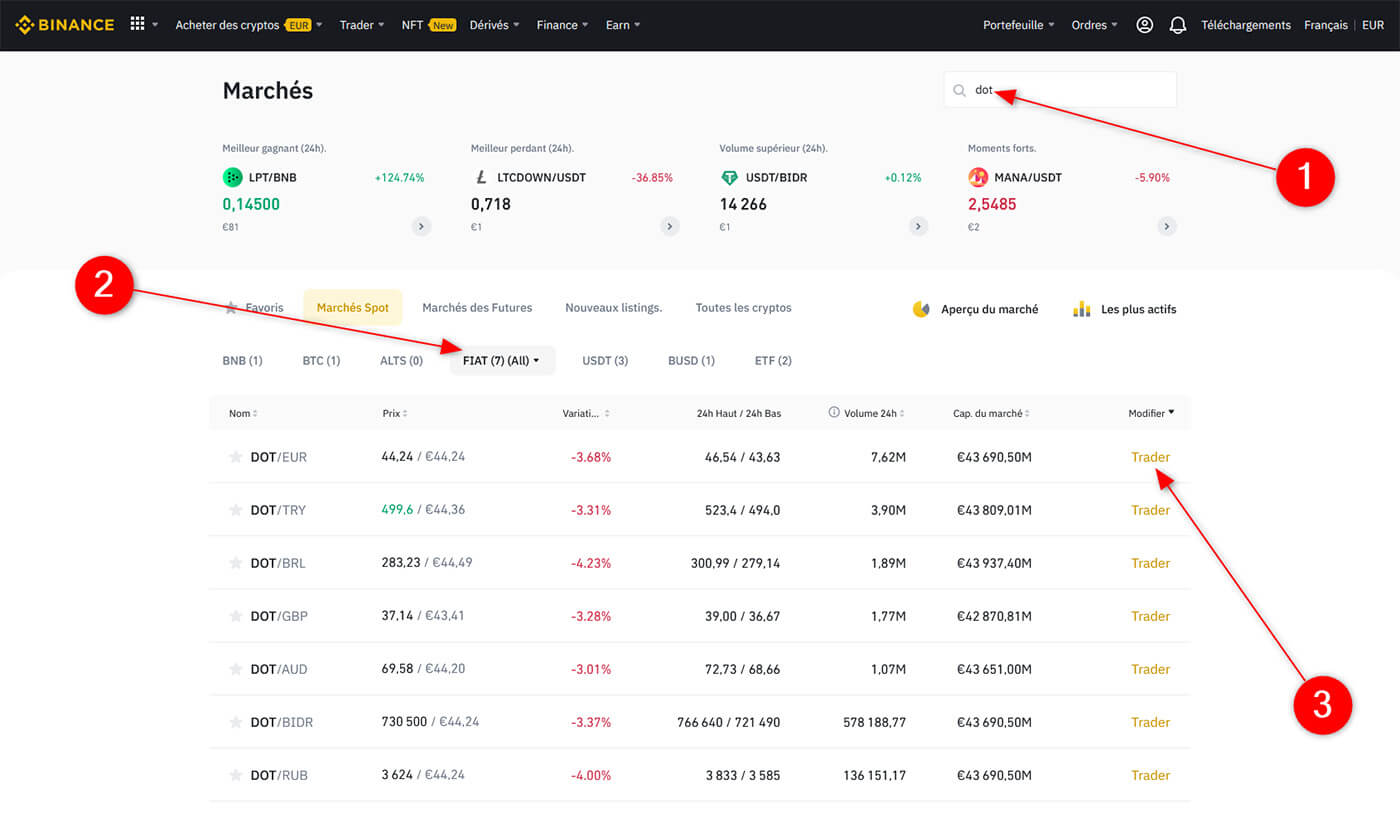
Task: Click the Les plus actifs bar chart icon
Action: point(1081,309)
